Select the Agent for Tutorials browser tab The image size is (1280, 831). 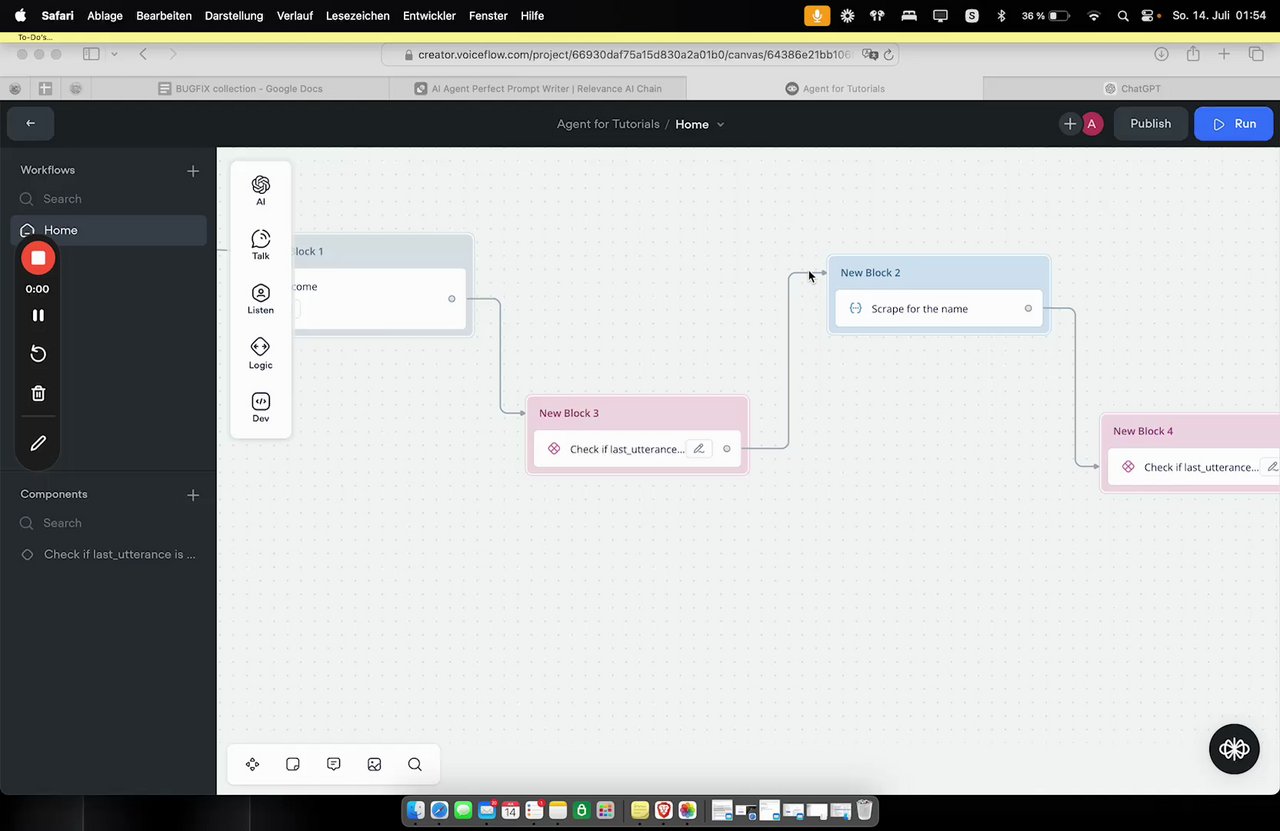coord(835,88)
